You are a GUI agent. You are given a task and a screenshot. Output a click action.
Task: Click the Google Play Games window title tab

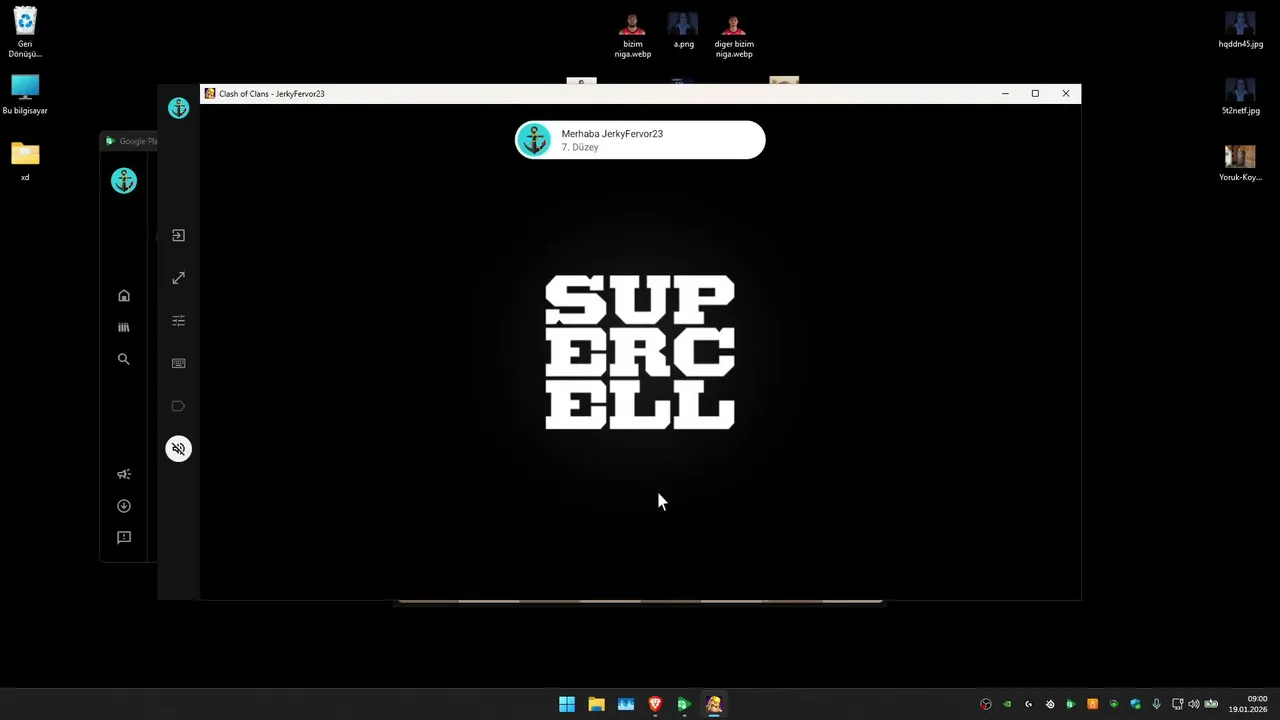tap(131, 141)
